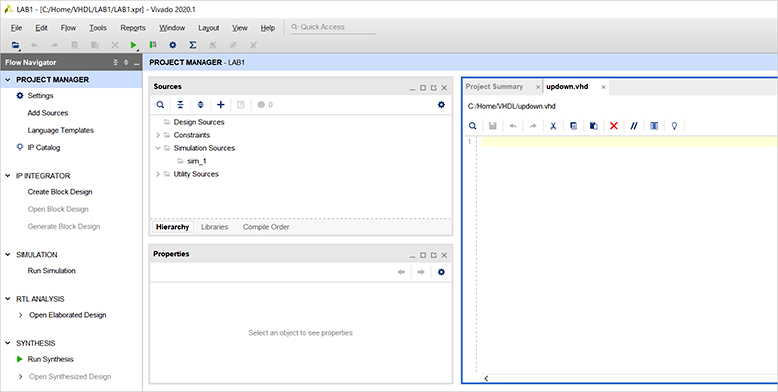Click the Program Device green-arrow icon

click(153, 45)
